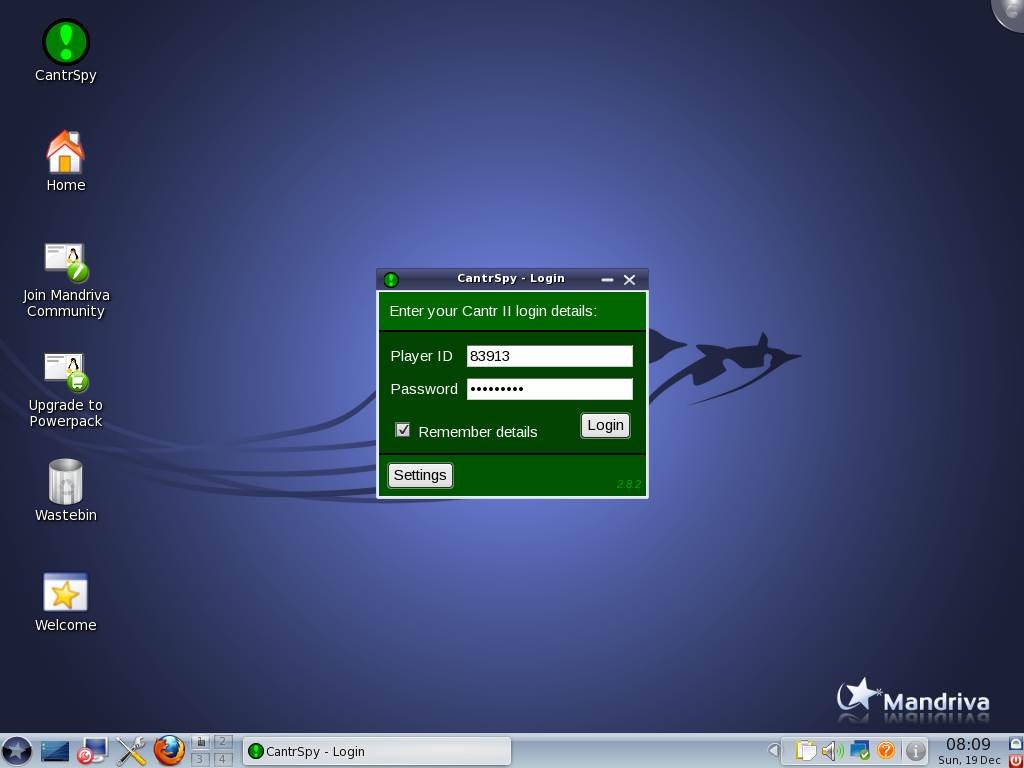
Task: Open the clipboard tray icon
Action: click(806, 751)
